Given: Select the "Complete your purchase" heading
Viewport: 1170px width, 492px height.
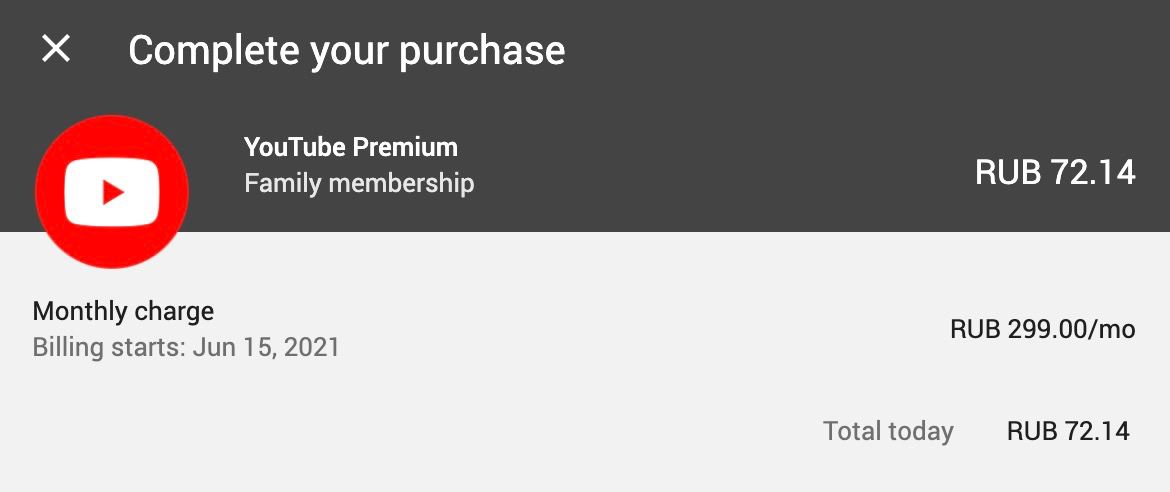Looking at the screenshot, I should (x=346, y=52).
